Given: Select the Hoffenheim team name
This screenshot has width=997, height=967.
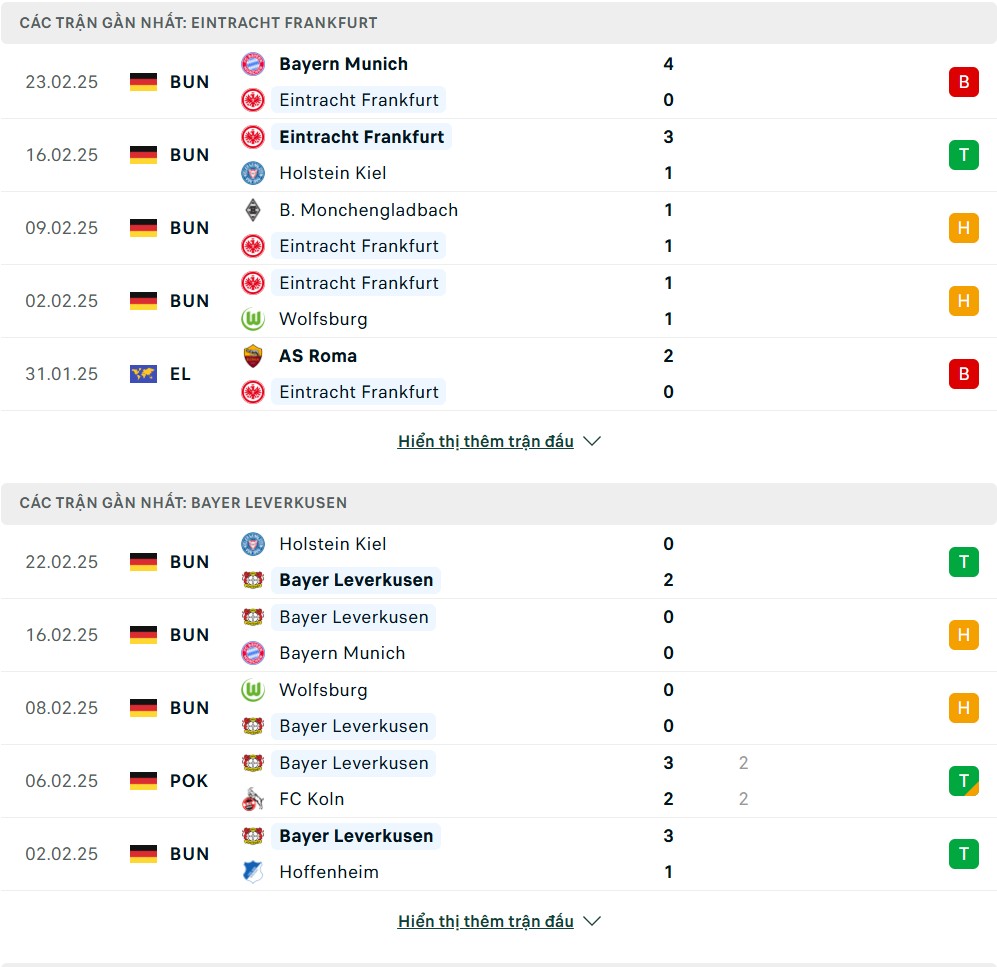Looking at the screenshot, I should click(x=329, y=872).
